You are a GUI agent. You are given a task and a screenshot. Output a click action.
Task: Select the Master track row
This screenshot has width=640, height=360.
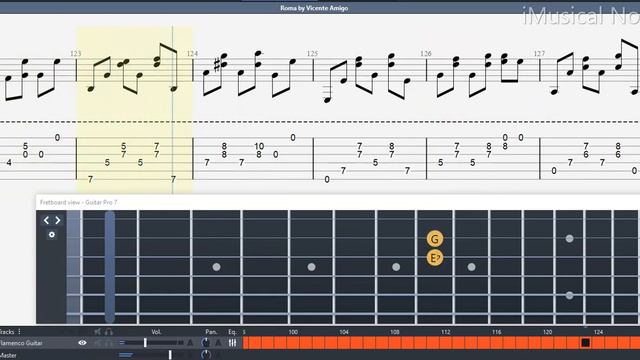(8, 355)
